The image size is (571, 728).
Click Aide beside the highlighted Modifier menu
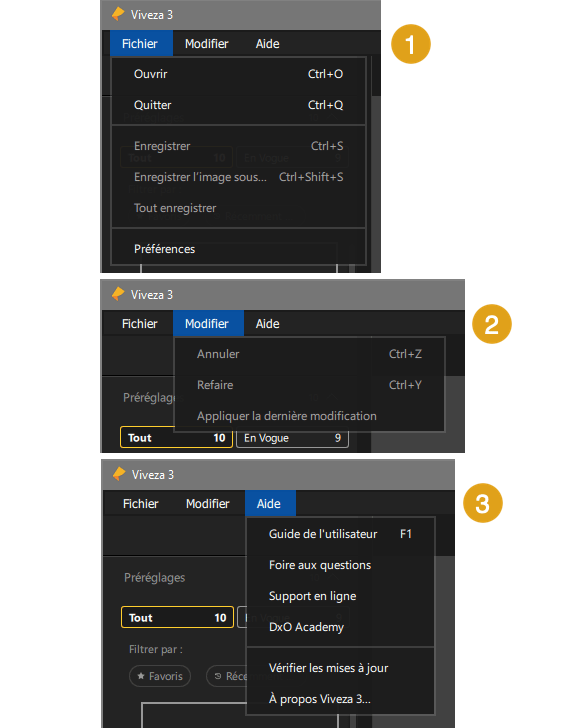point(267,324)
